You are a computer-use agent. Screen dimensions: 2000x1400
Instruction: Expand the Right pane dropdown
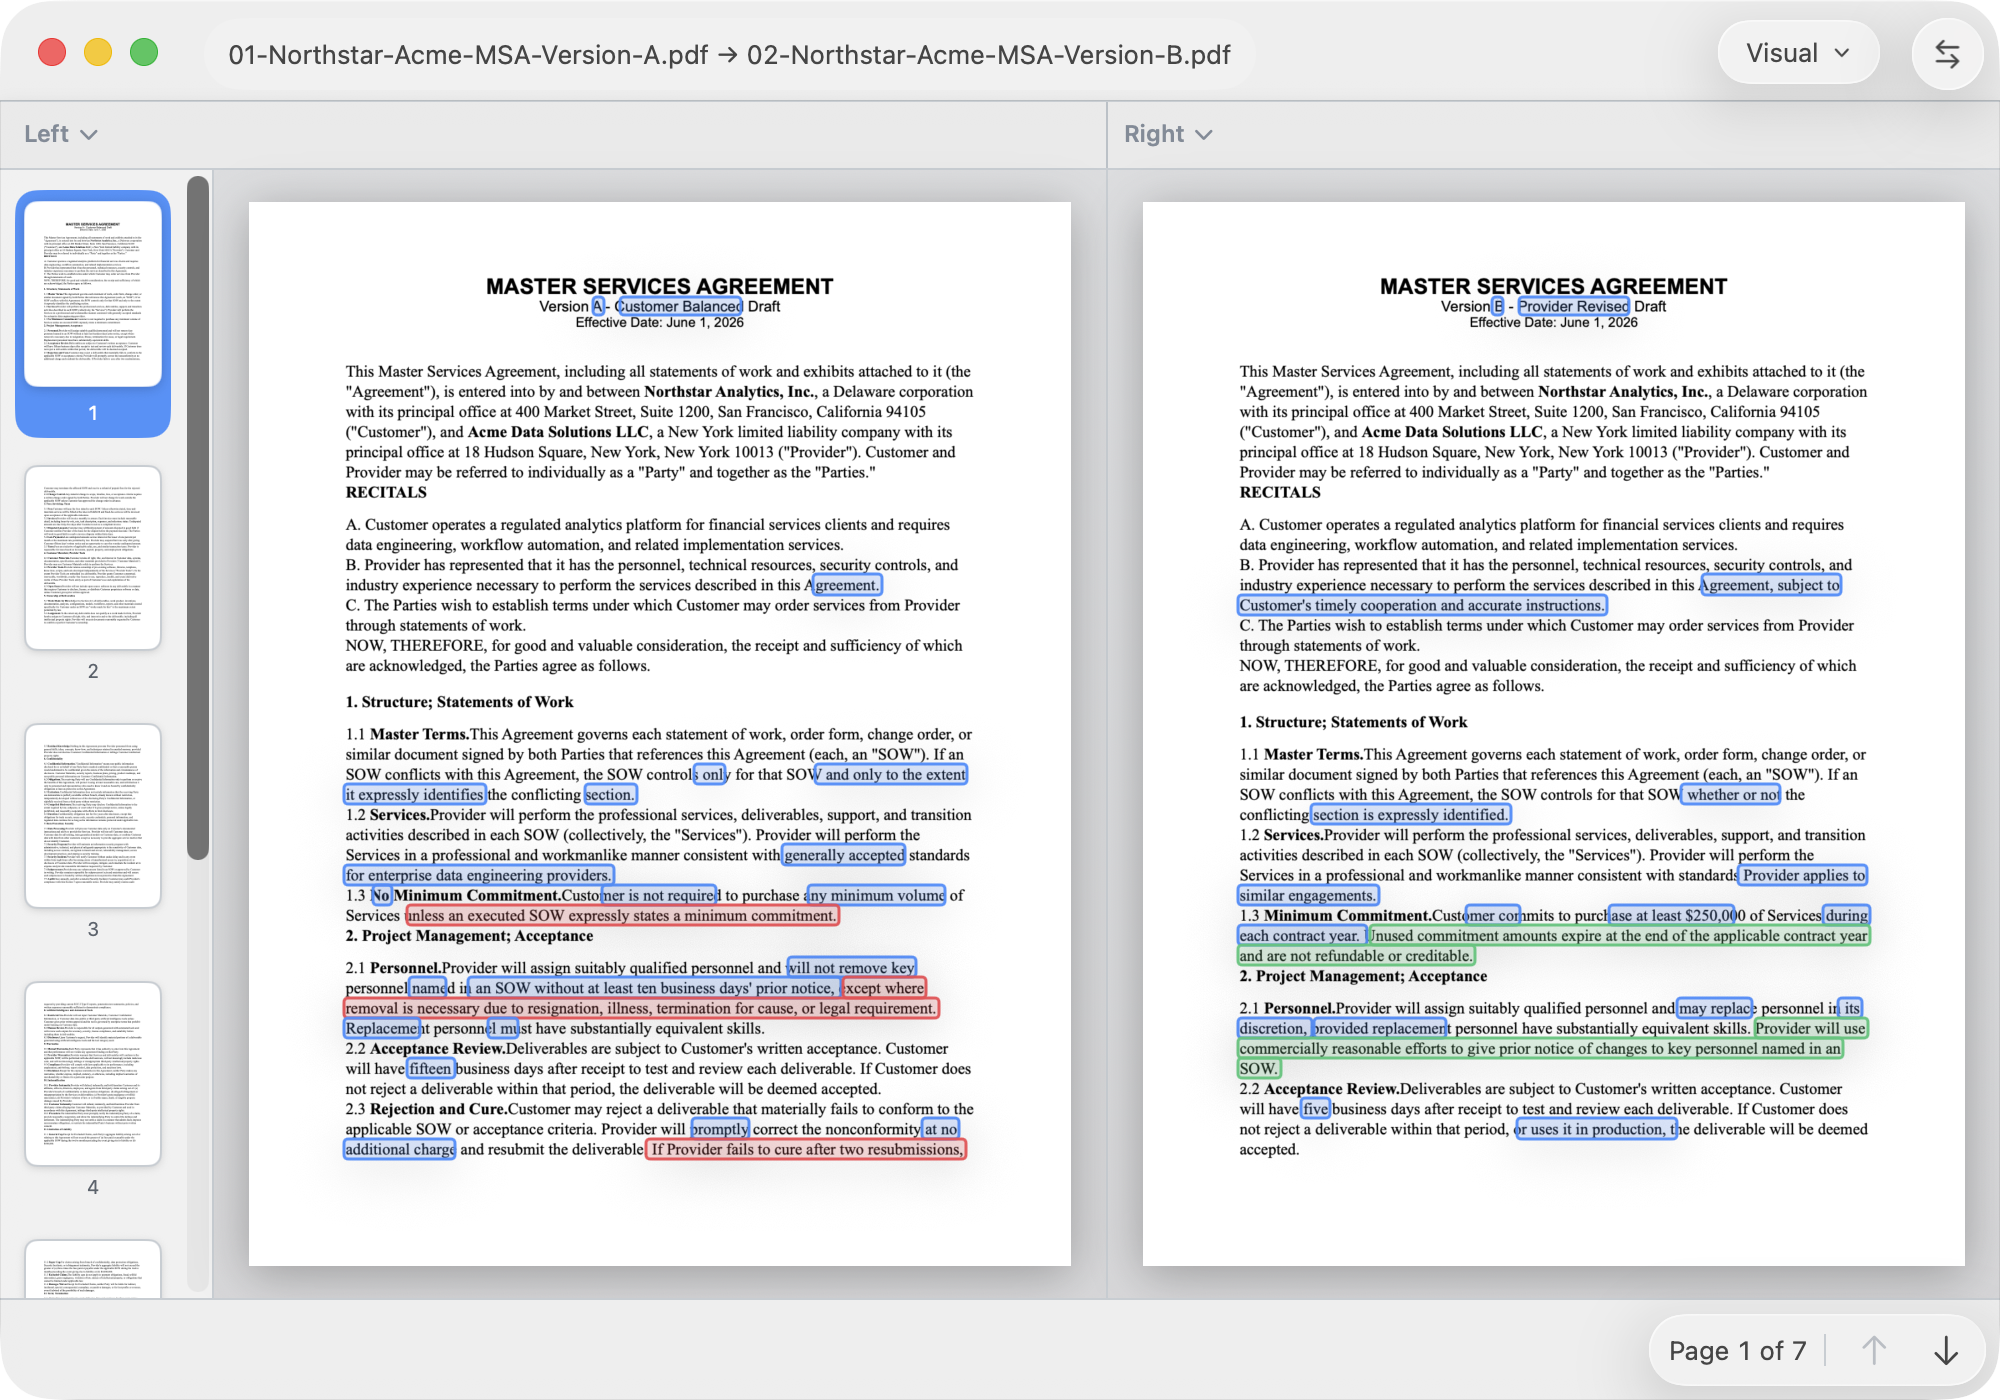coord(1167,134)
